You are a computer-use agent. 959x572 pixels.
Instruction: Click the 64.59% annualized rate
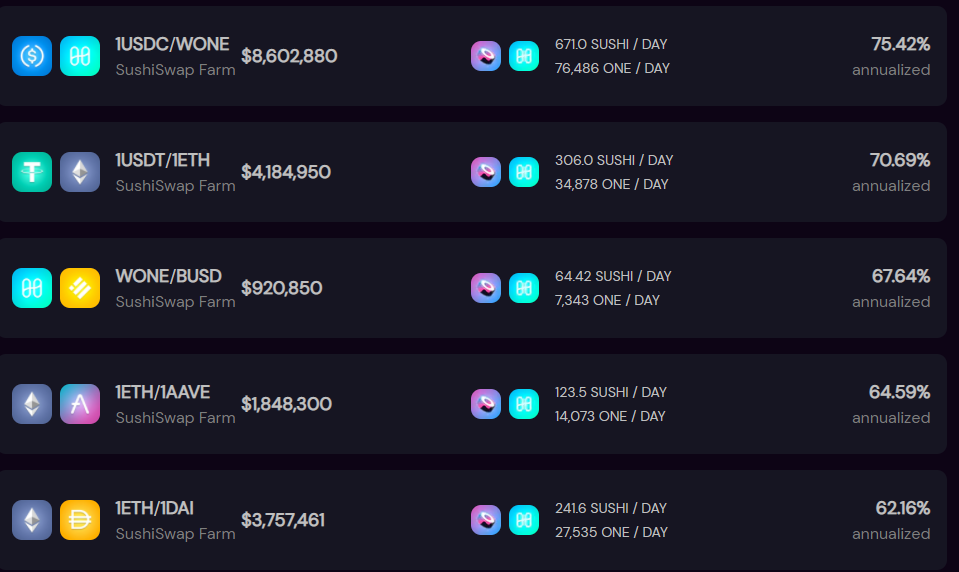(900, 392)
